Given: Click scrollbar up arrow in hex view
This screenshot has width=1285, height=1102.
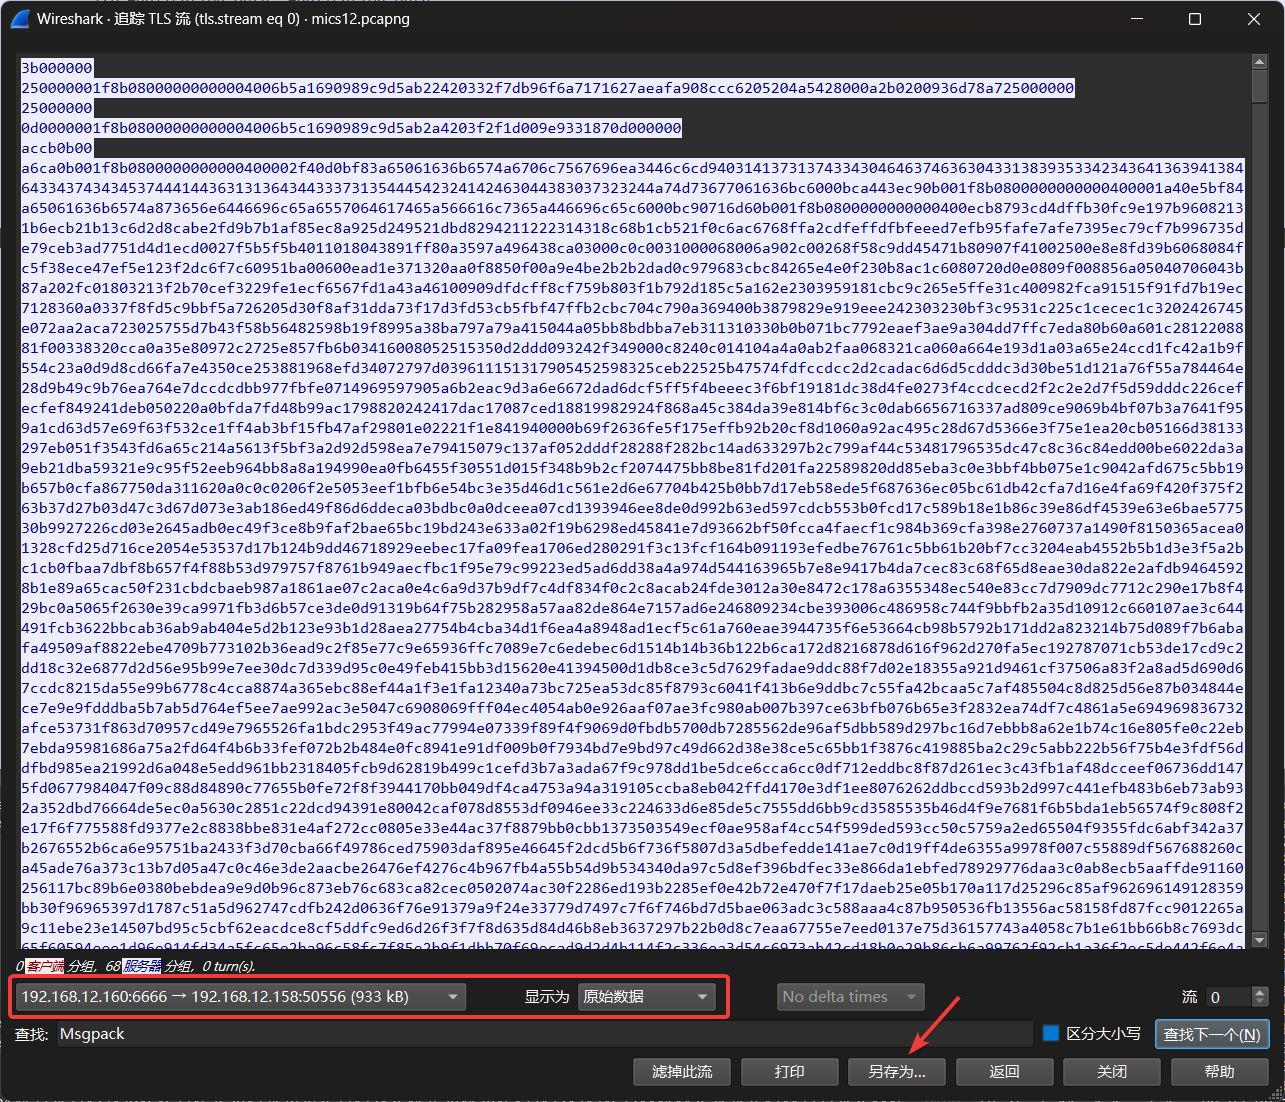Looking at the screenshot, I should point(1259,63).
